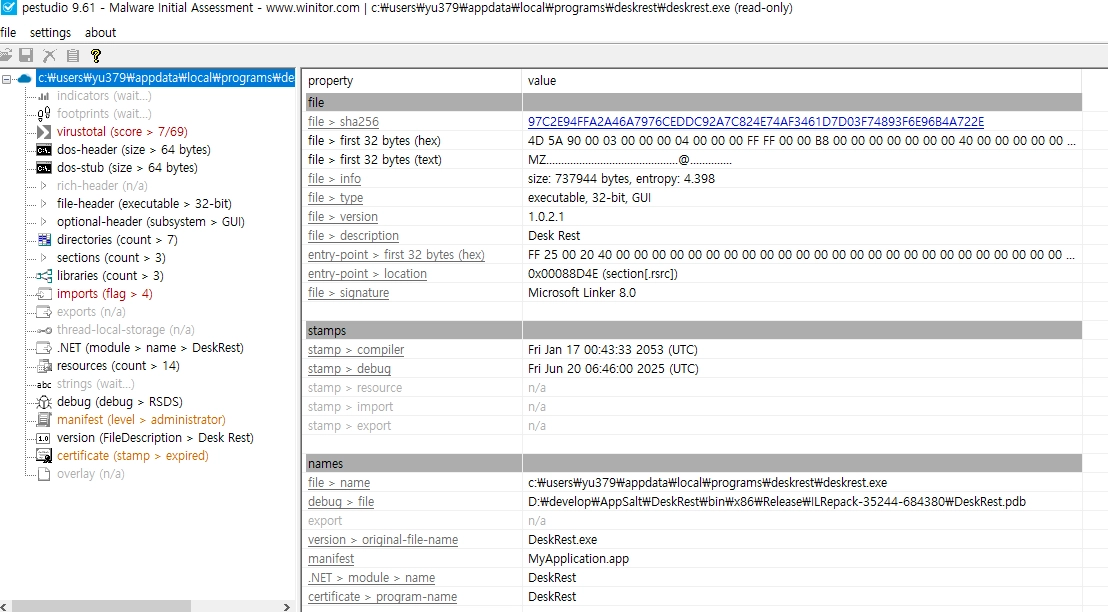Screen dimensions: 1108x612
Task: Click the debug bug icon
Action: (44, 401)
